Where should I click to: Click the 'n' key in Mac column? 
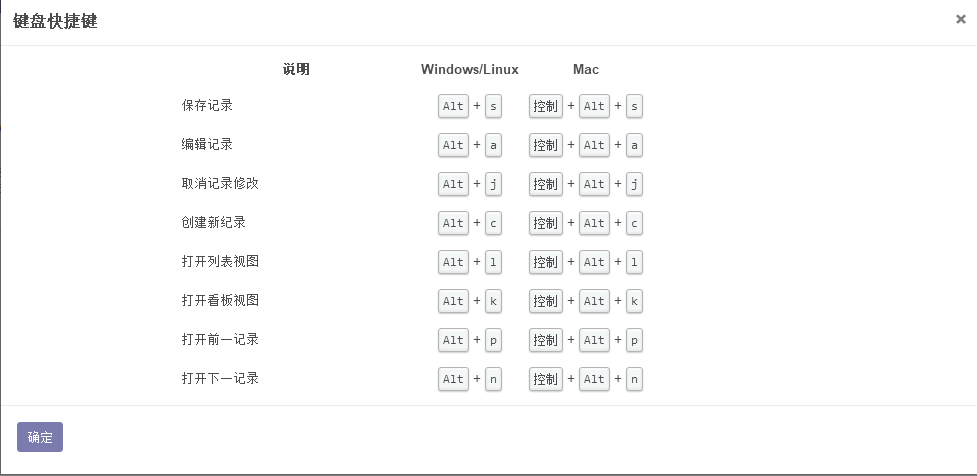pos(634,379)
